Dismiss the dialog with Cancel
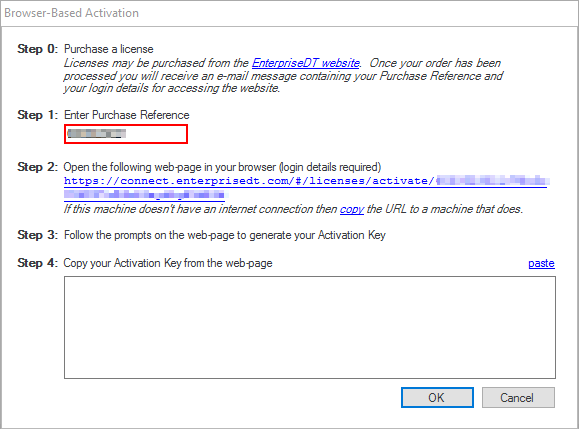 [518, 398]
